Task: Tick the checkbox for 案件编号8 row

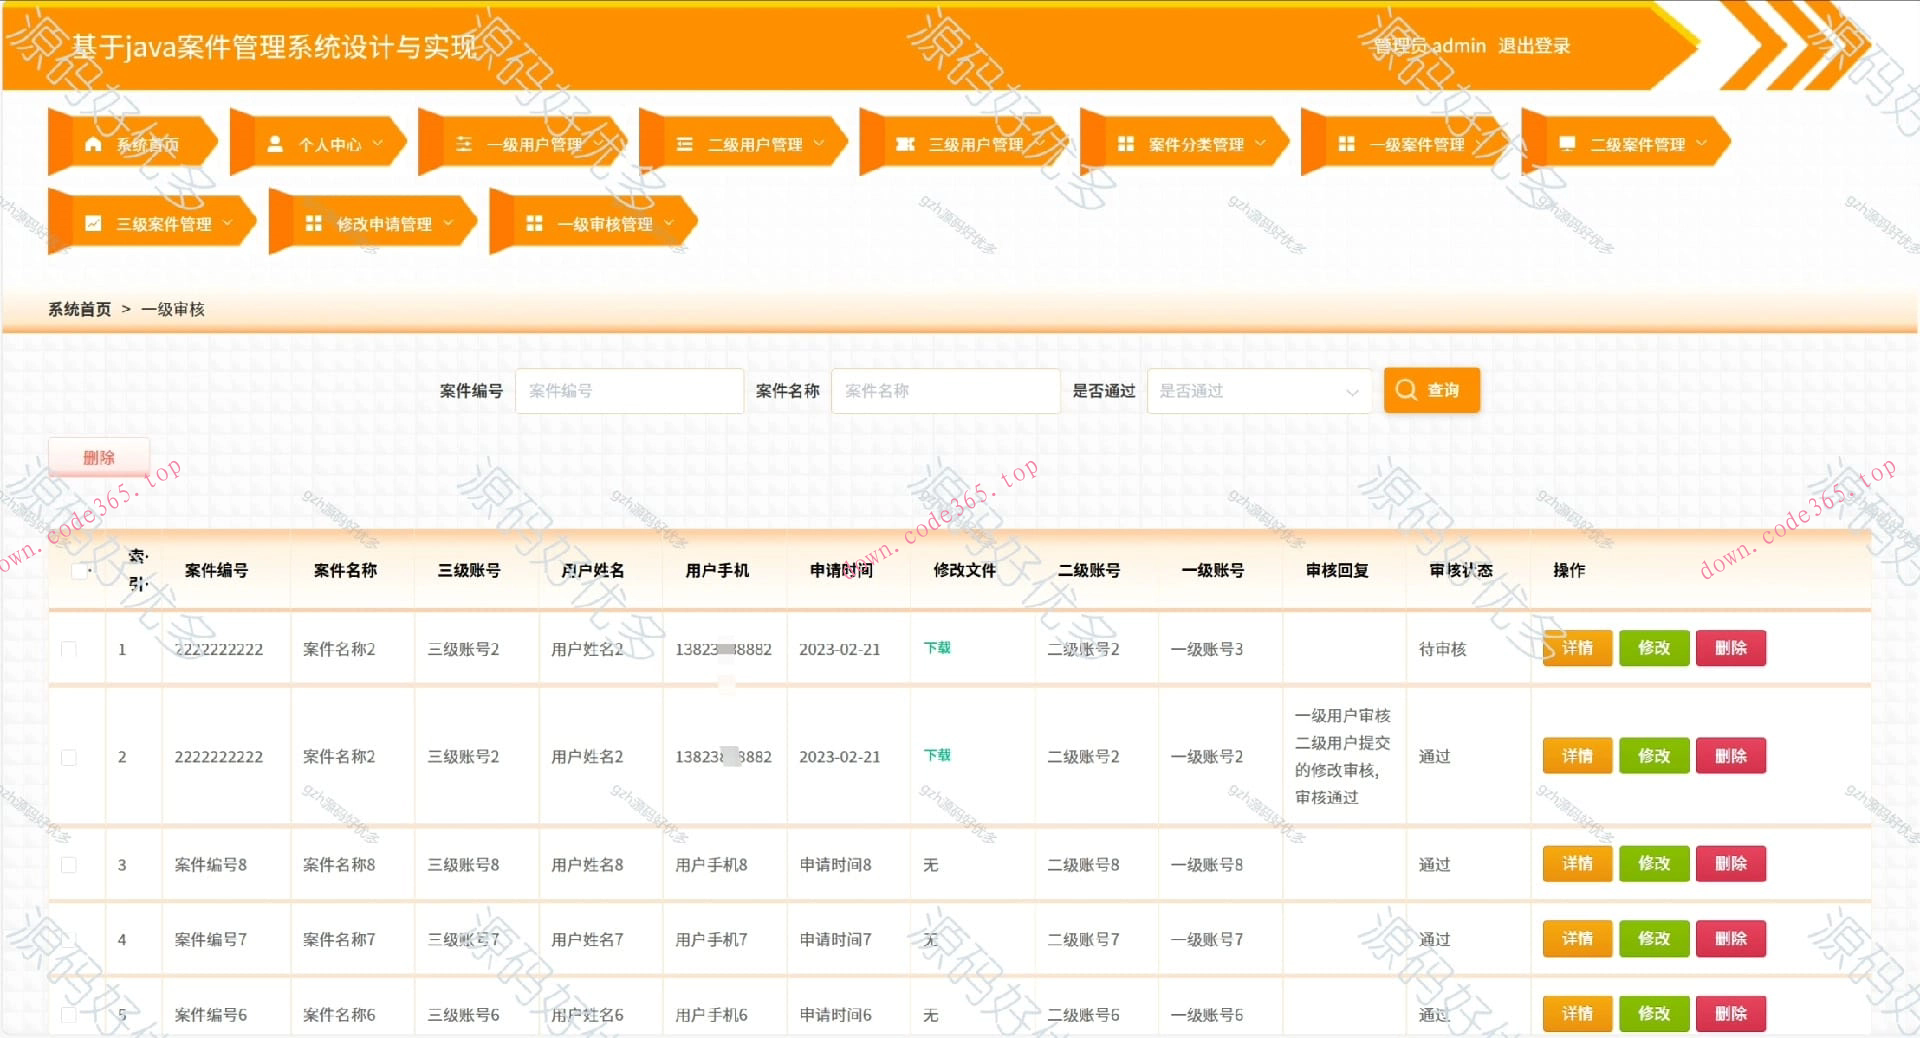Action: [68, 864]
